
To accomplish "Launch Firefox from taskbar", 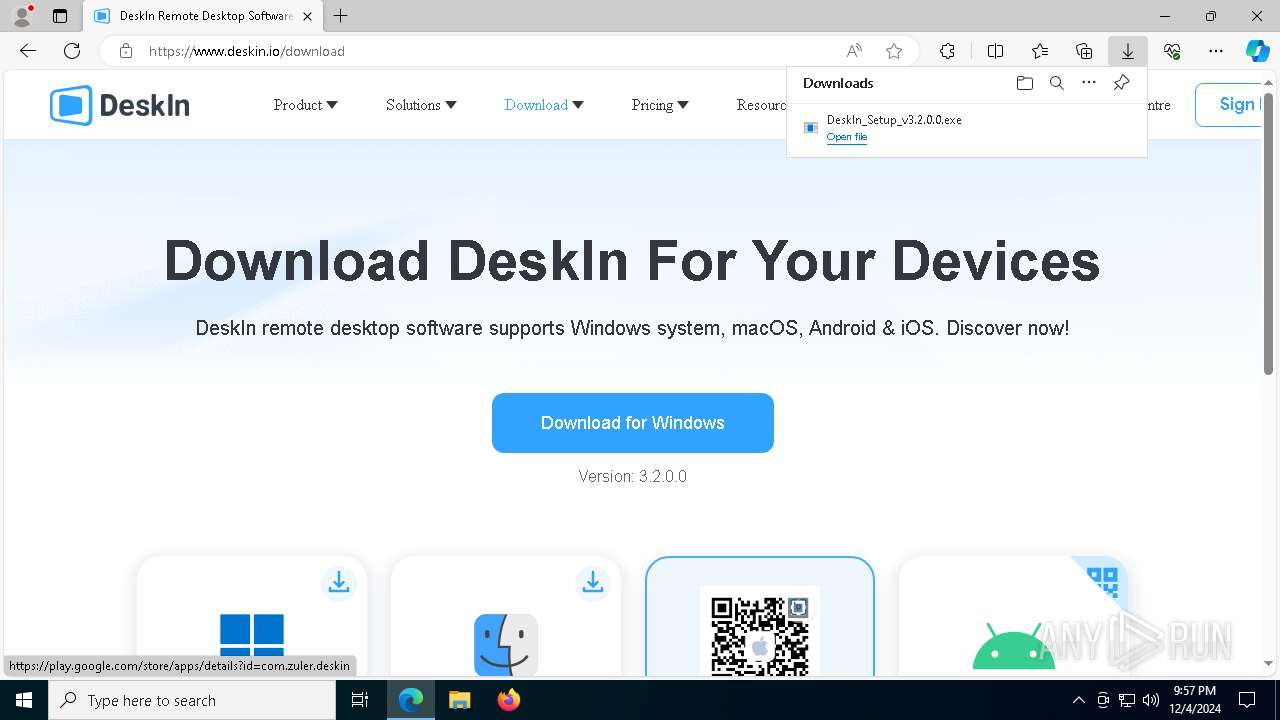I will [x=509, y=700].
